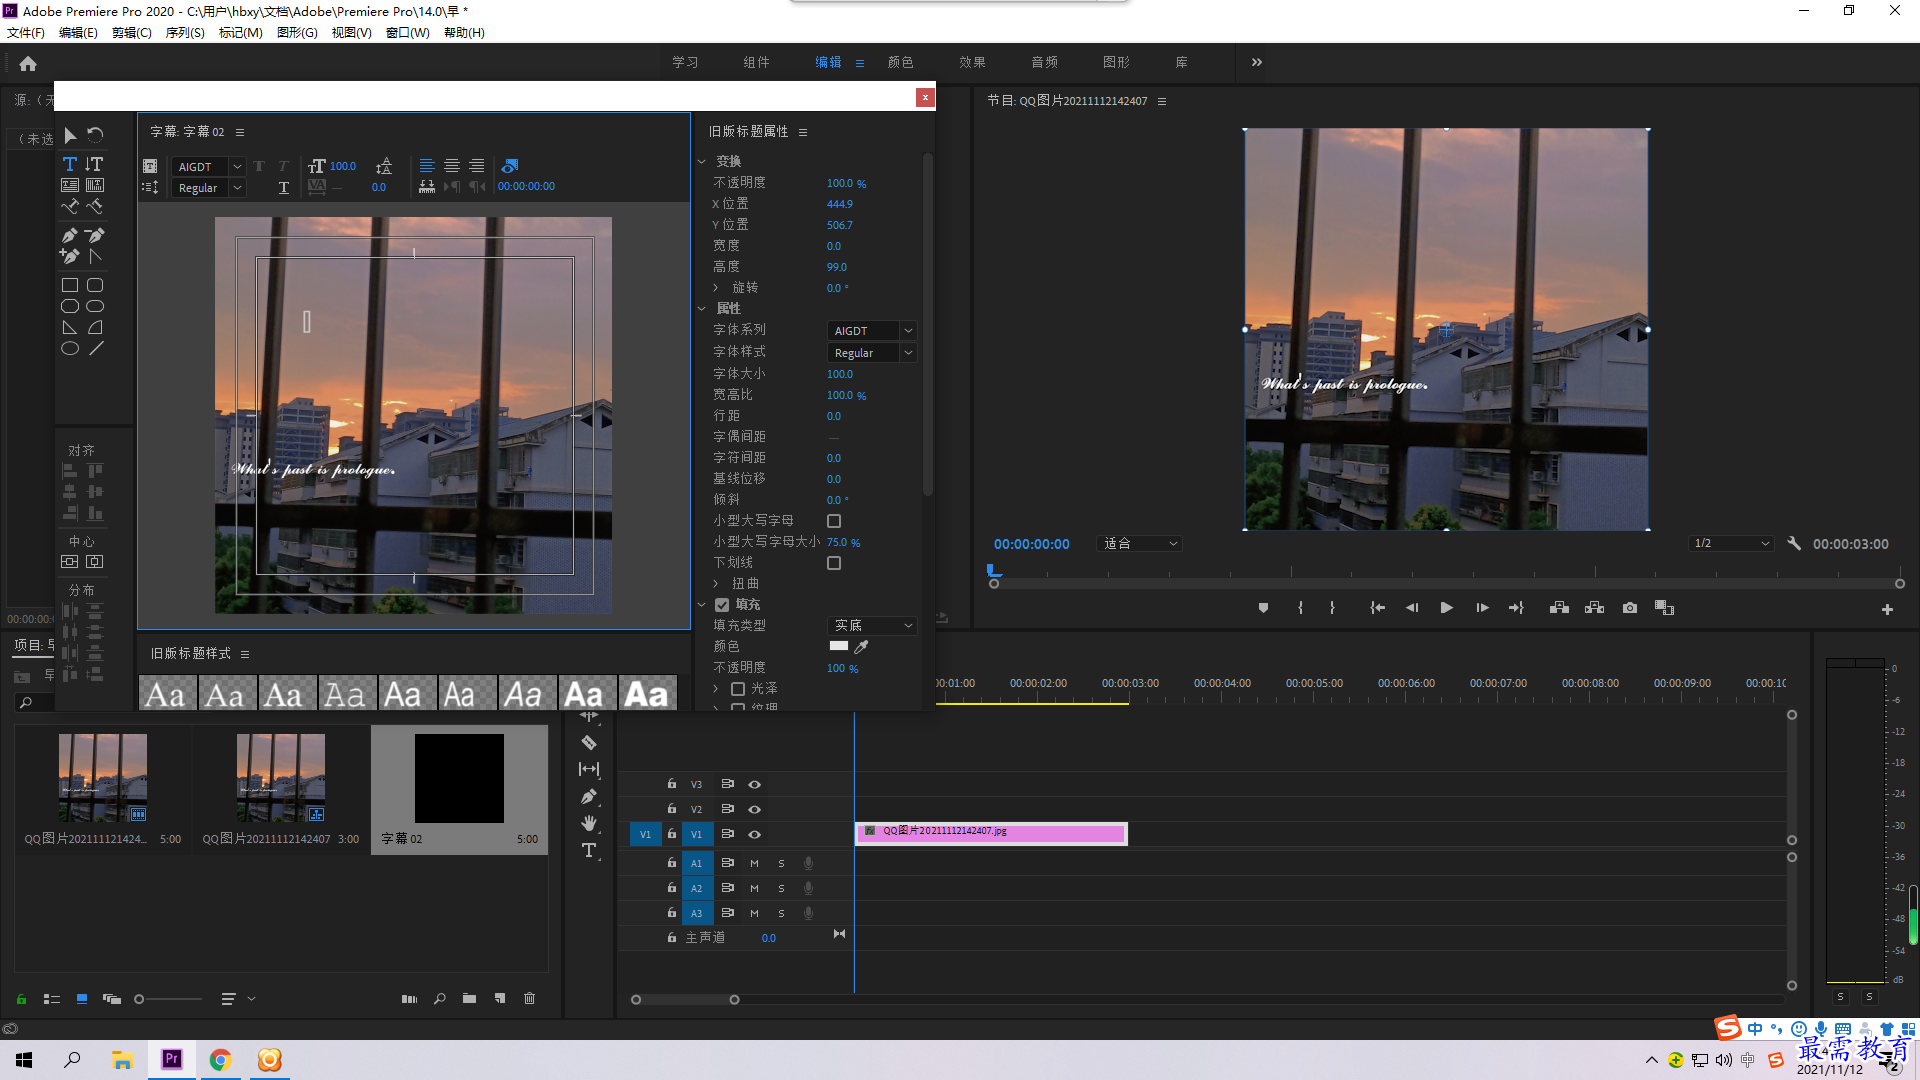Select the Razor tool in timeline tools
Screen dimensions: 1920x1080
(589, 743)
